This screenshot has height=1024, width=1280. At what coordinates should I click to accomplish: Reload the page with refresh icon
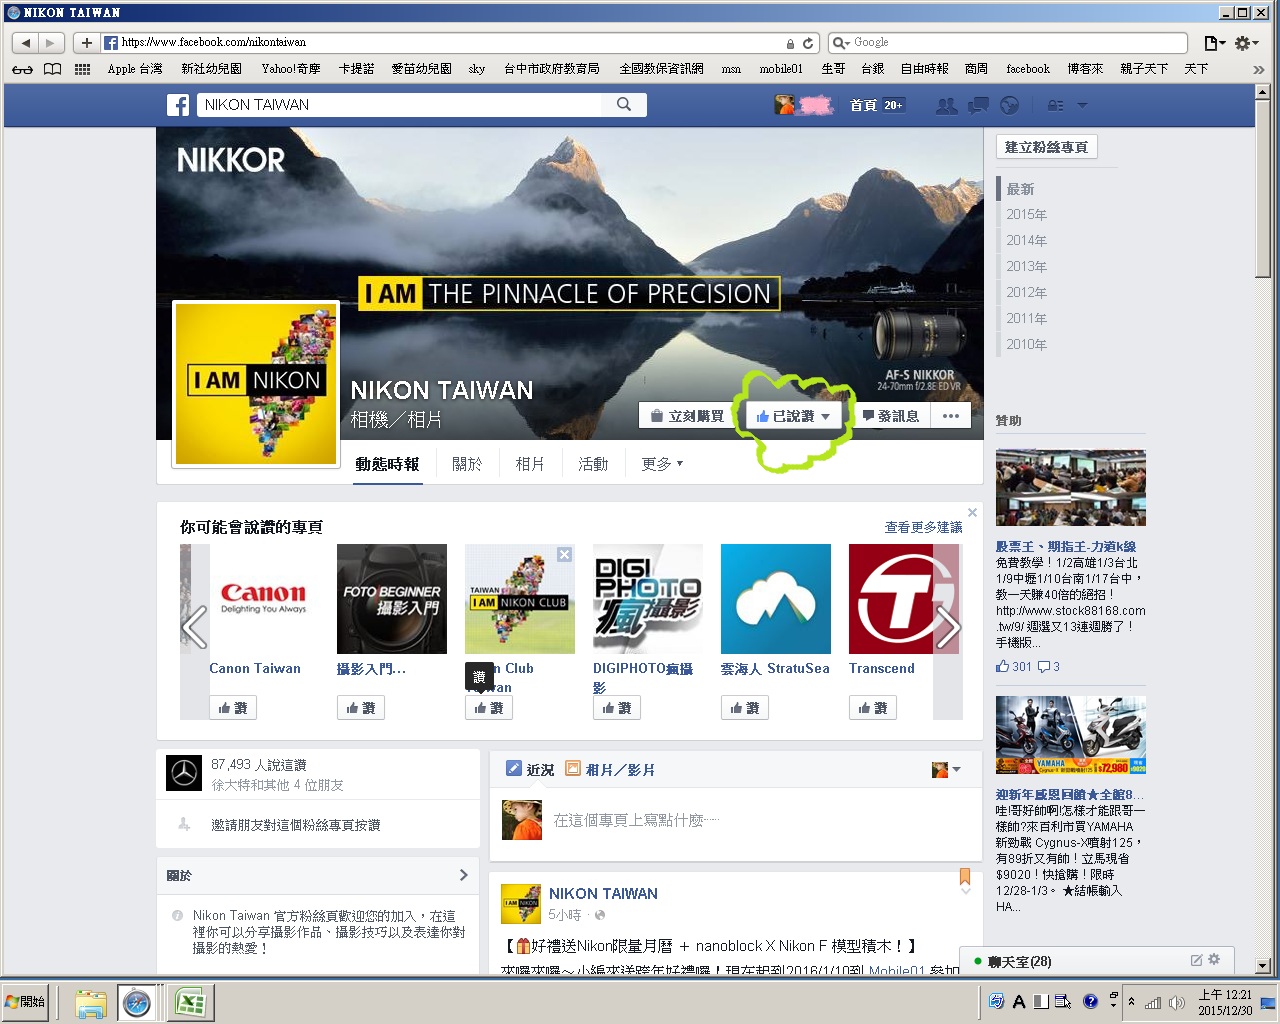(808, 43)
